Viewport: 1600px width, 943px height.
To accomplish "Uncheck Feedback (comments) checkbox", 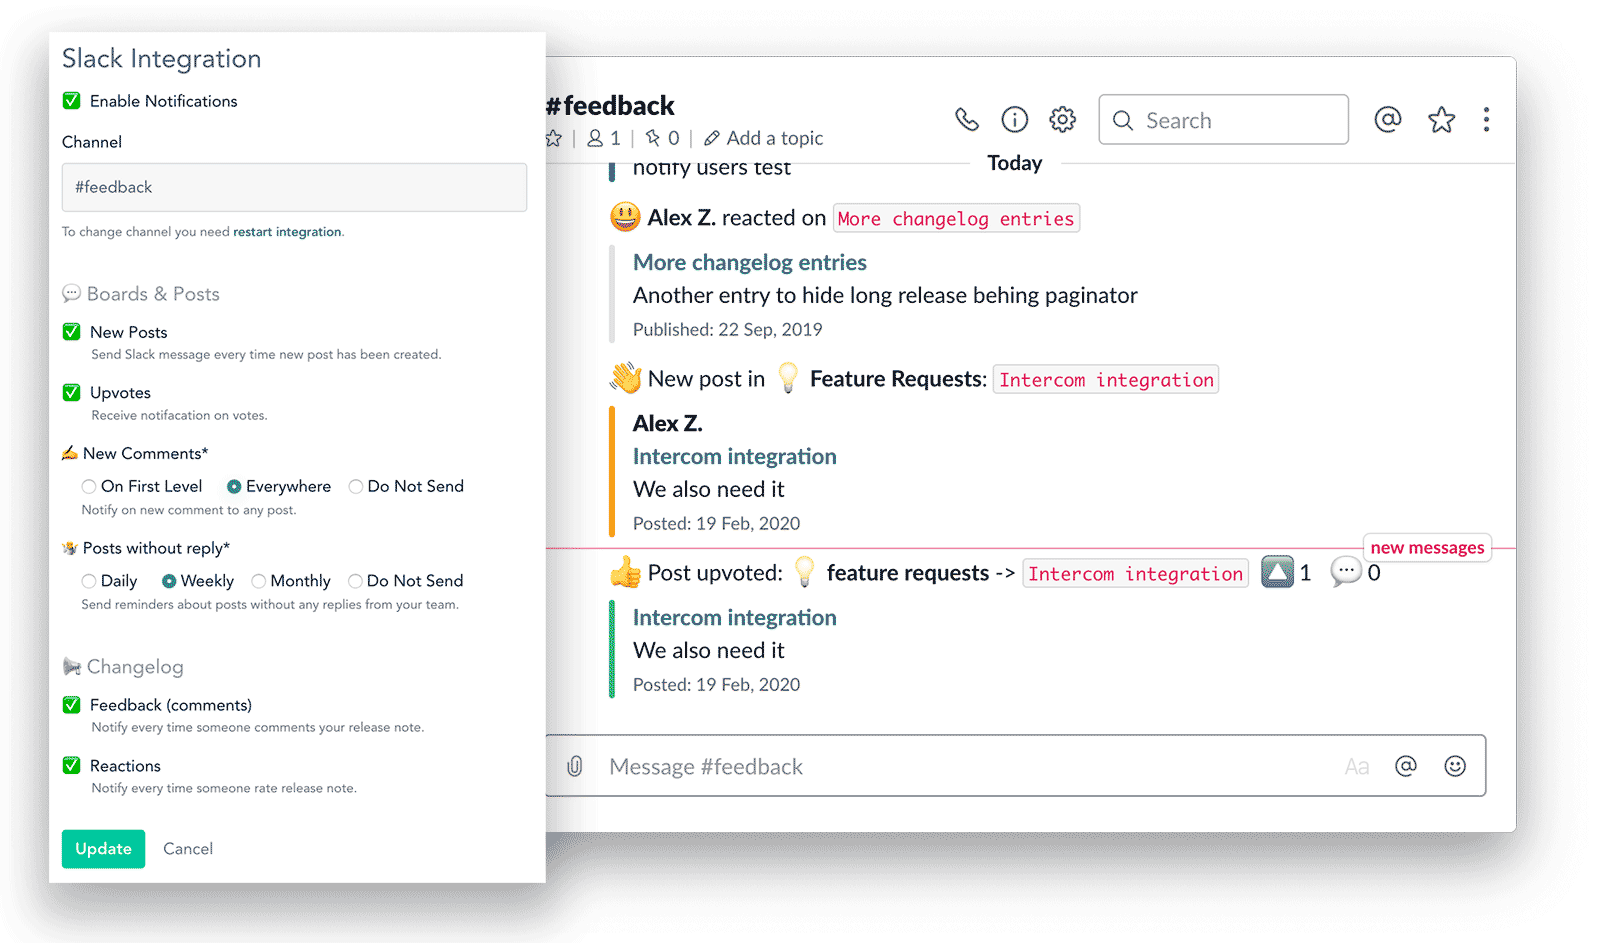I will point(72,705).
